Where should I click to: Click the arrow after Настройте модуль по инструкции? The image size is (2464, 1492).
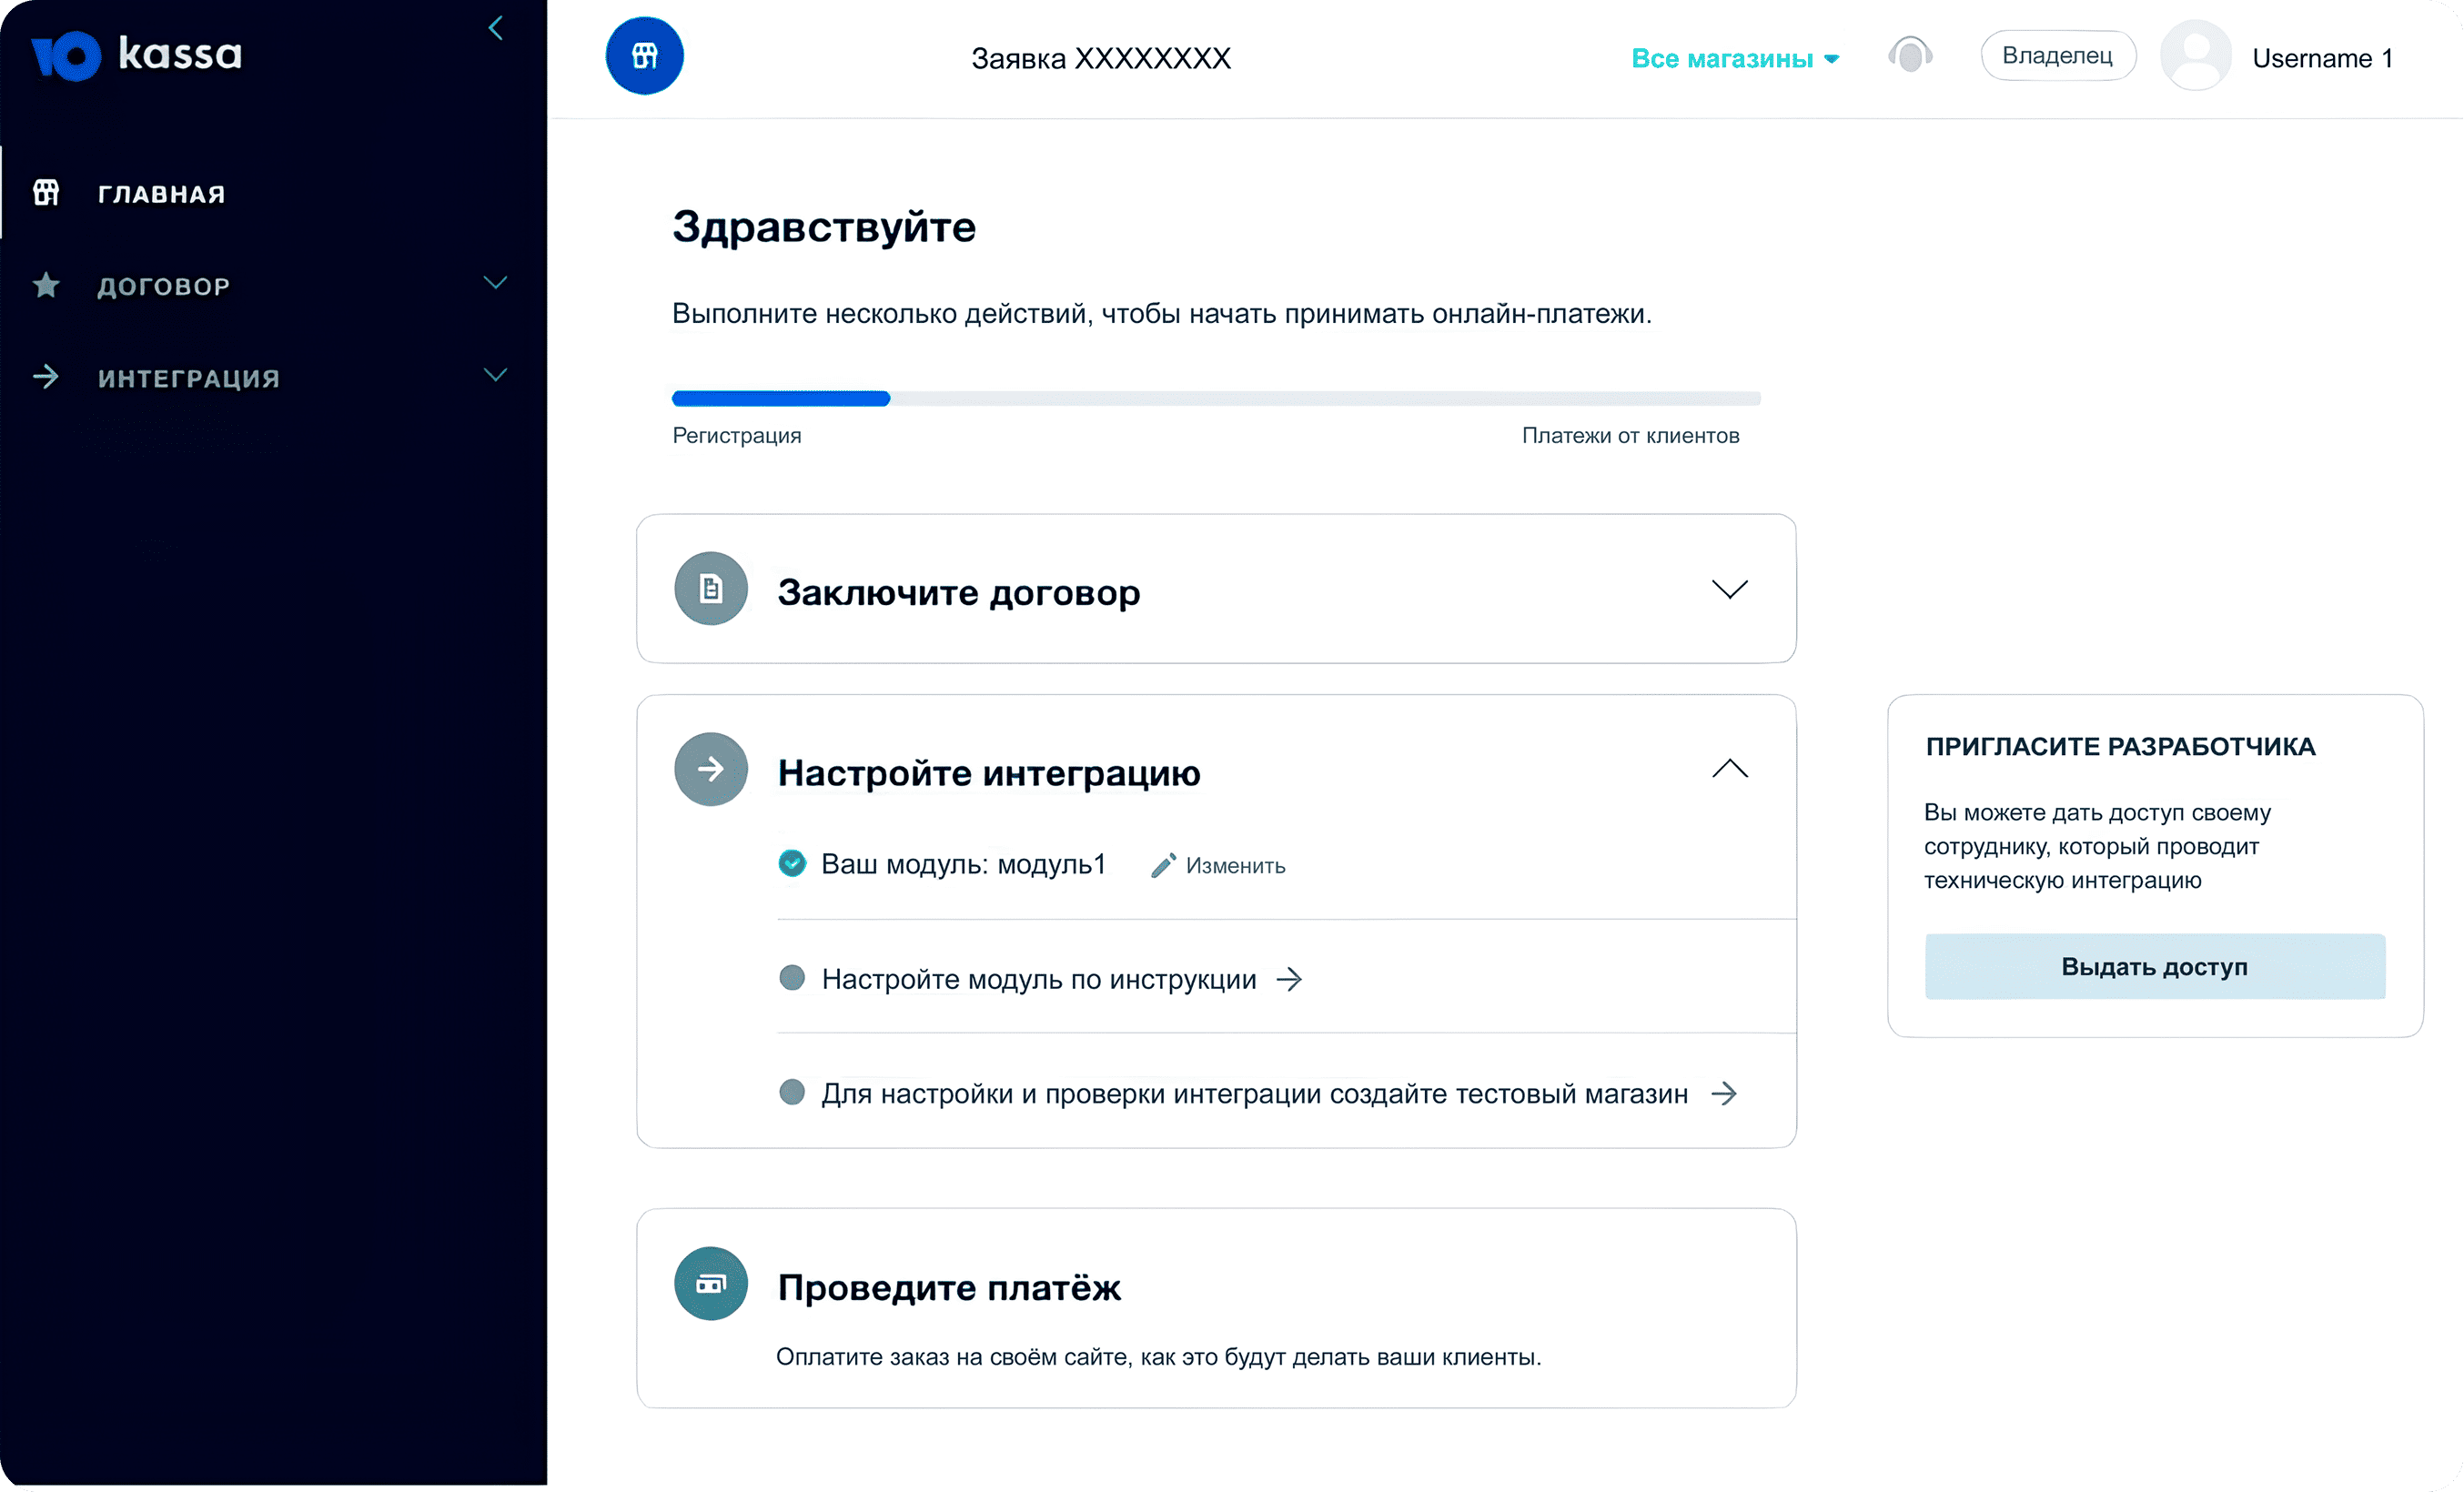click(1290, 979)
